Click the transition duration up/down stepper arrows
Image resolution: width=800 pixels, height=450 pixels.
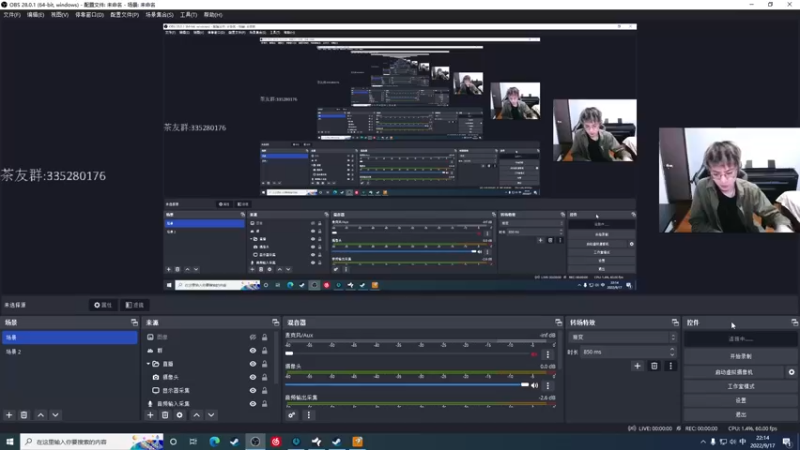click(x=672, y=352)
